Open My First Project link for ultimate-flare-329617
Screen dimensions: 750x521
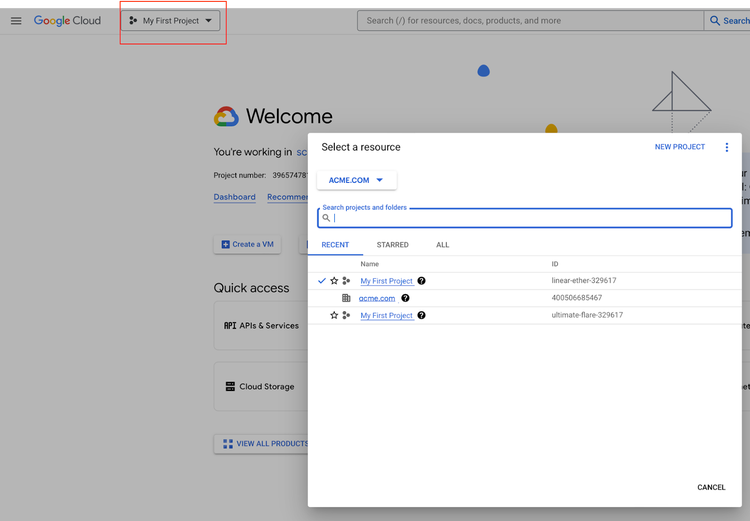click(x=386, y=315)
